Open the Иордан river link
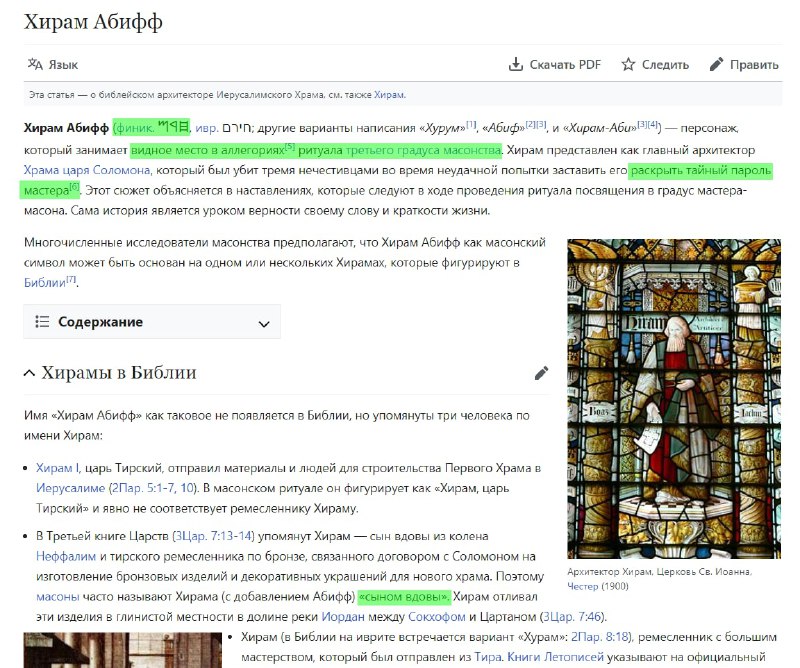The image size is (800, 668). 343,617
